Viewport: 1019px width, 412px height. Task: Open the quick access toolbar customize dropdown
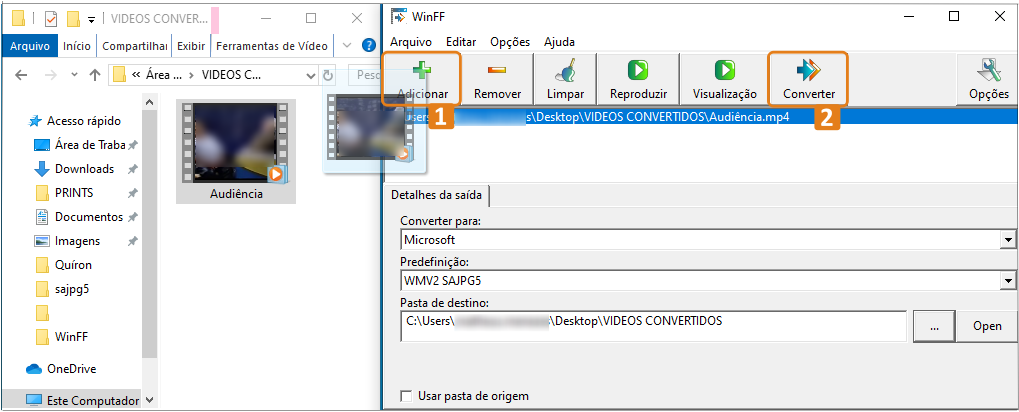(x=91, y=19)
